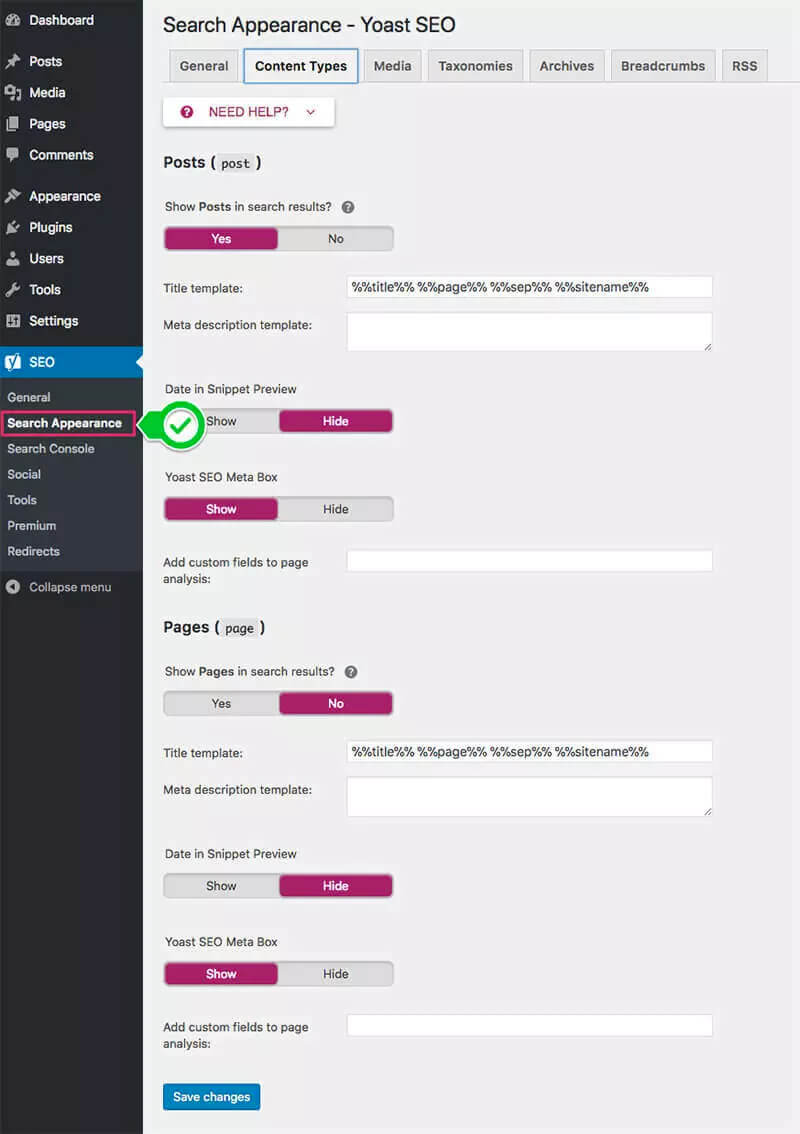Click the Save changes button
This screenshot has height=1134, width=800.
tap(211, 1097)
